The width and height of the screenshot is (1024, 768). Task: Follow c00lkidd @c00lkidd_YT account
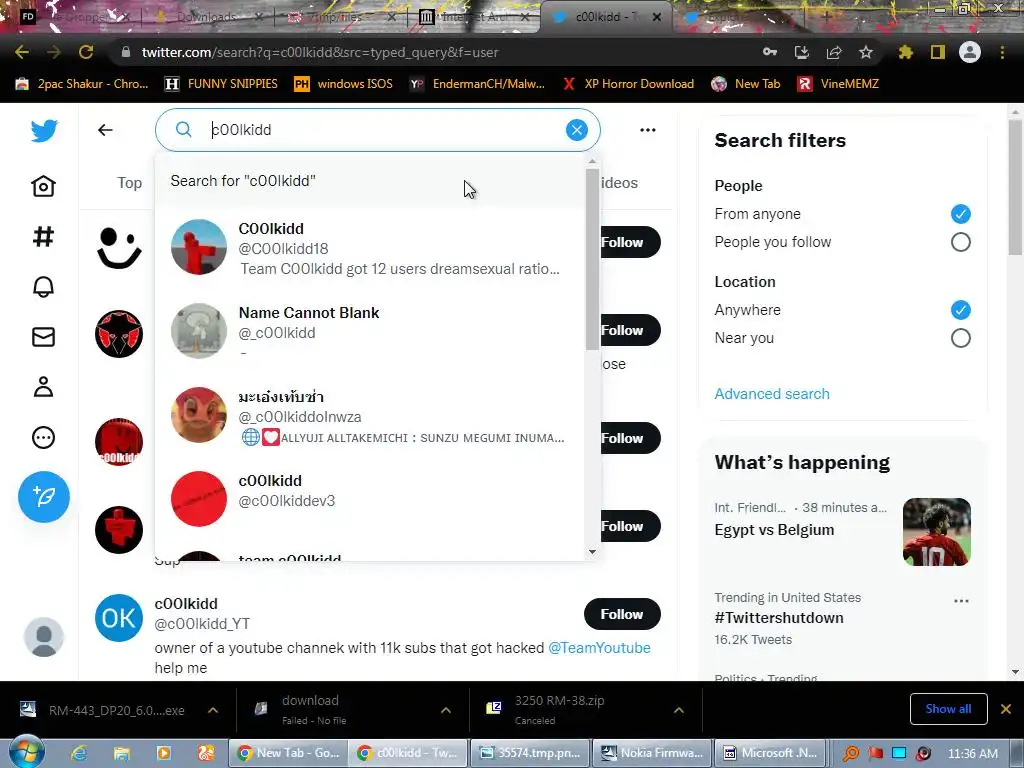622,615
